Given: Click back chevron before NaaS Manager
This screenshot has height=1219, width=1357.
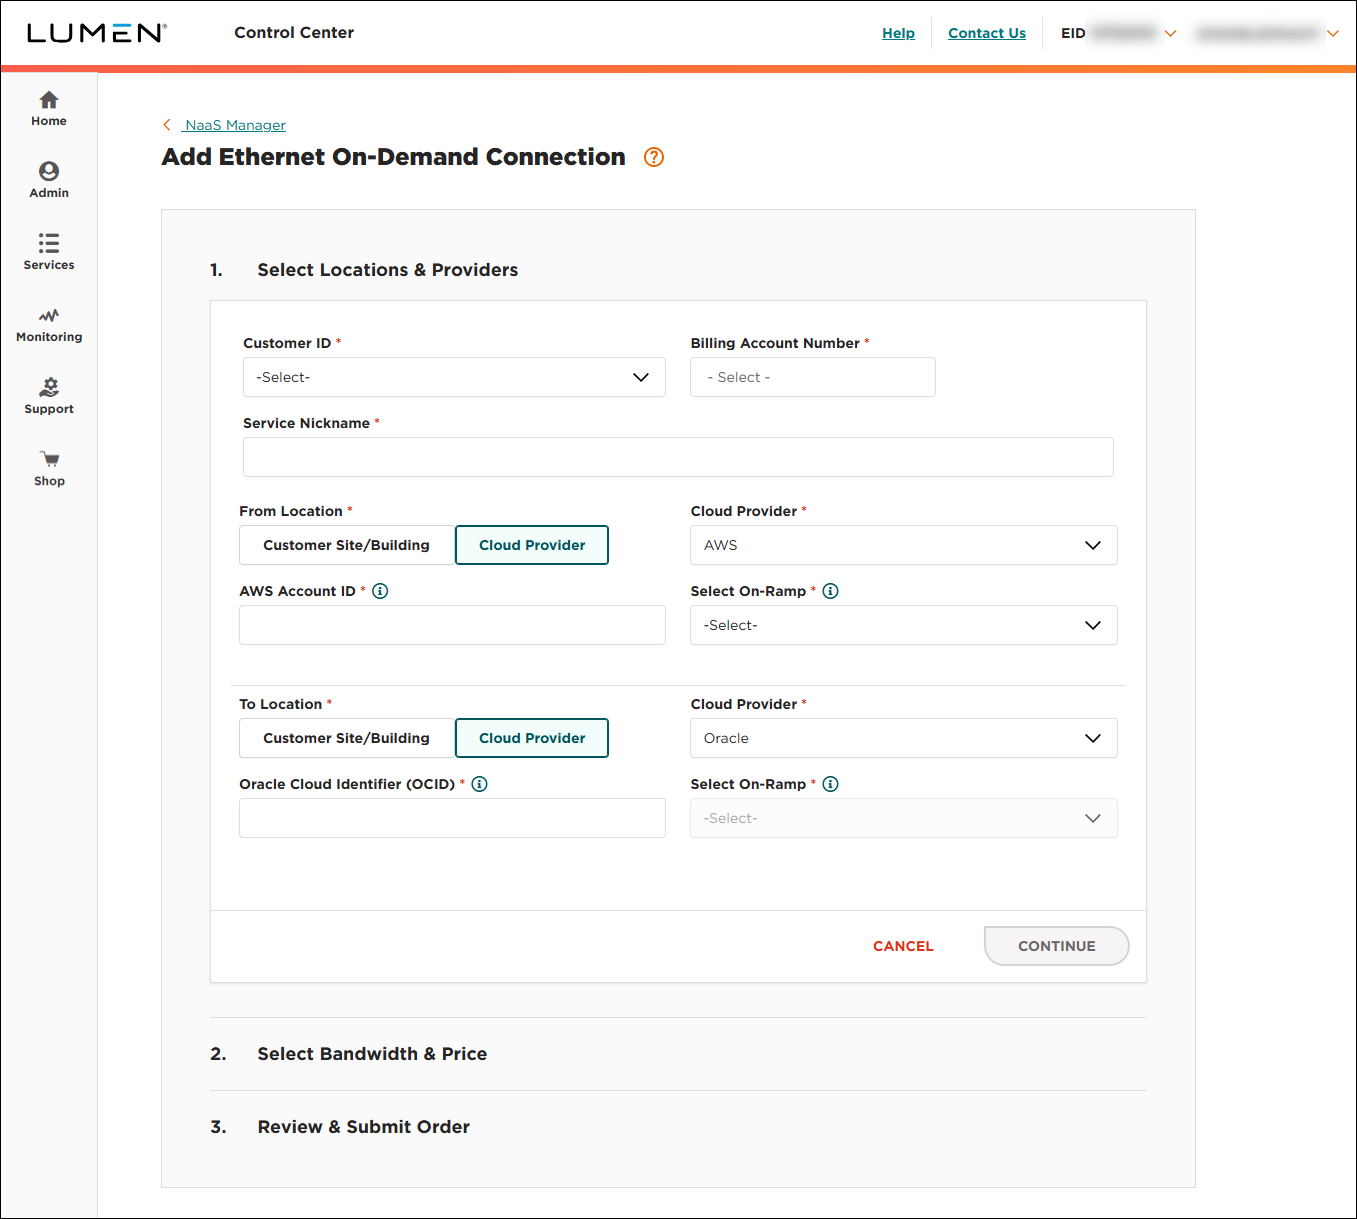Looking at the screenshot, I should point(167,125).
